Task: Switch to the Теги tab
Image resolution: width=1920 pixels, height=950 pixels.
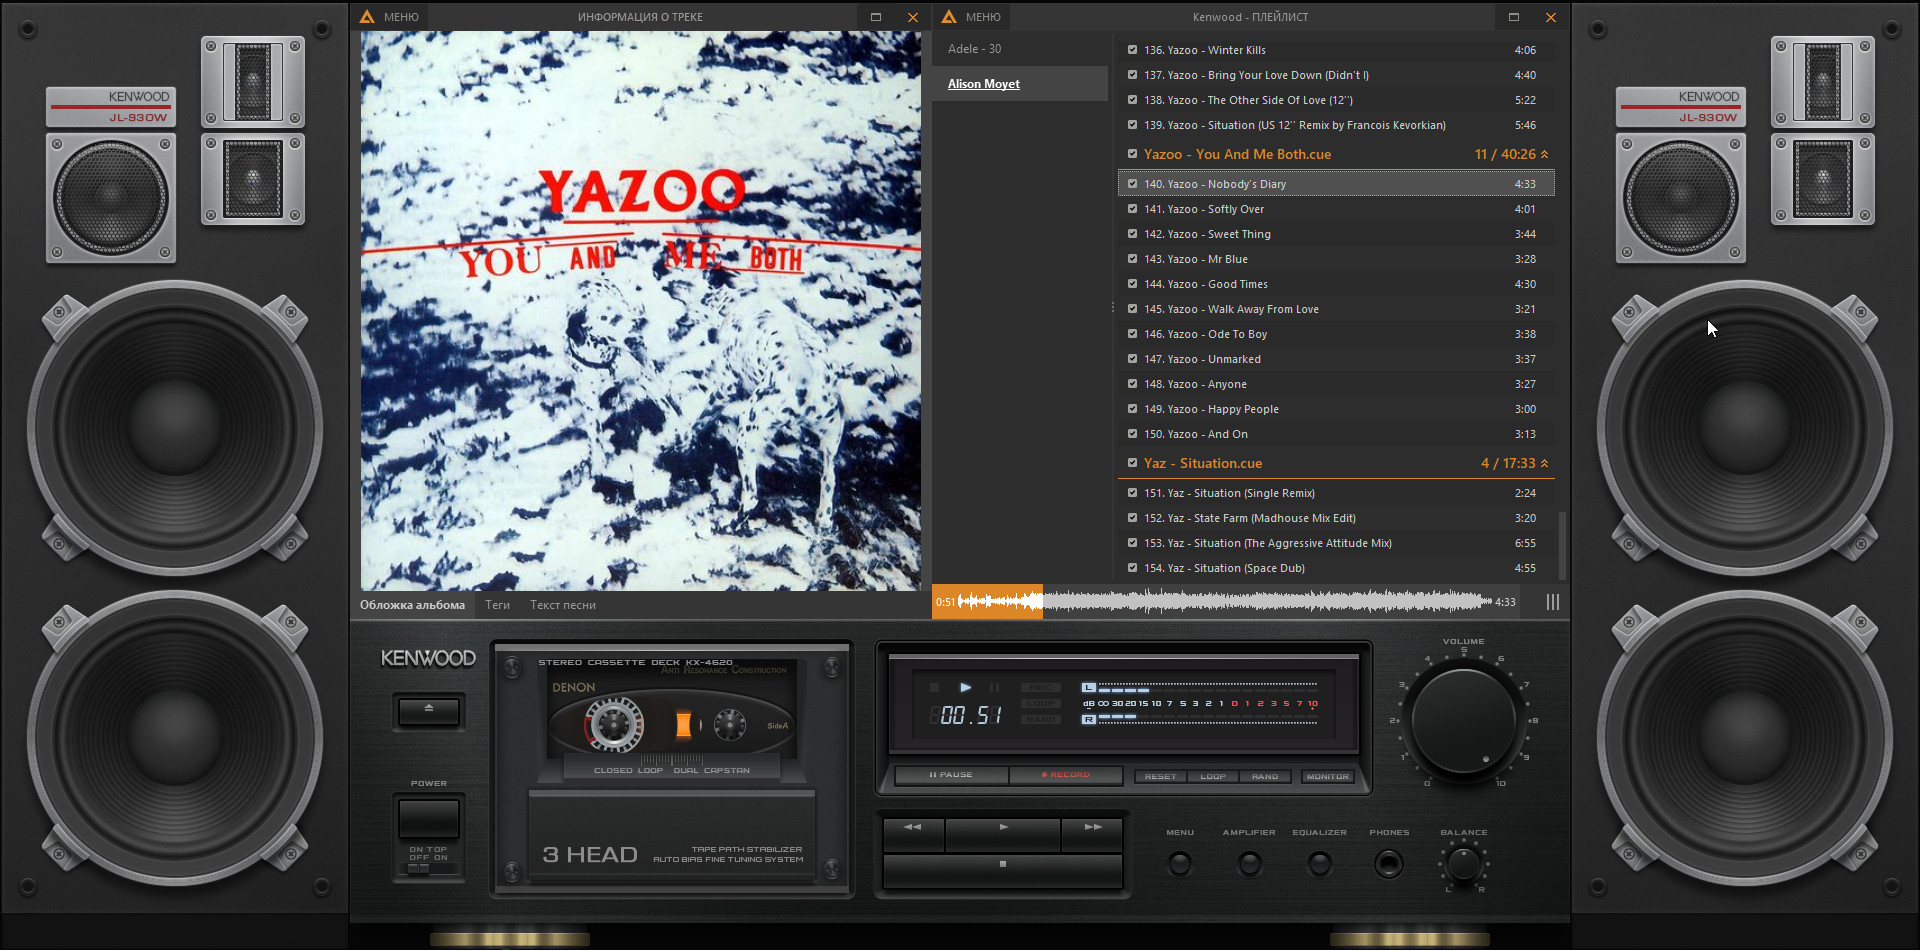Action: [x=497, y=605]
